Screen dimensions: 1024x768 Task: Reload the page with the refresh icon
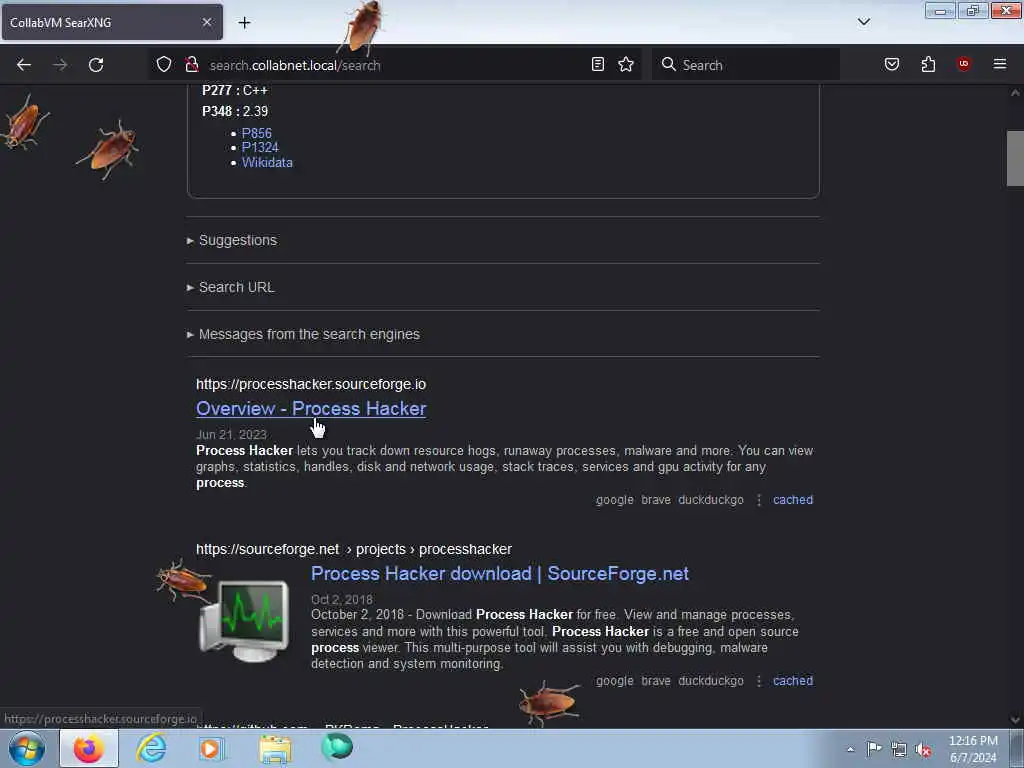(x=96, y=65)
